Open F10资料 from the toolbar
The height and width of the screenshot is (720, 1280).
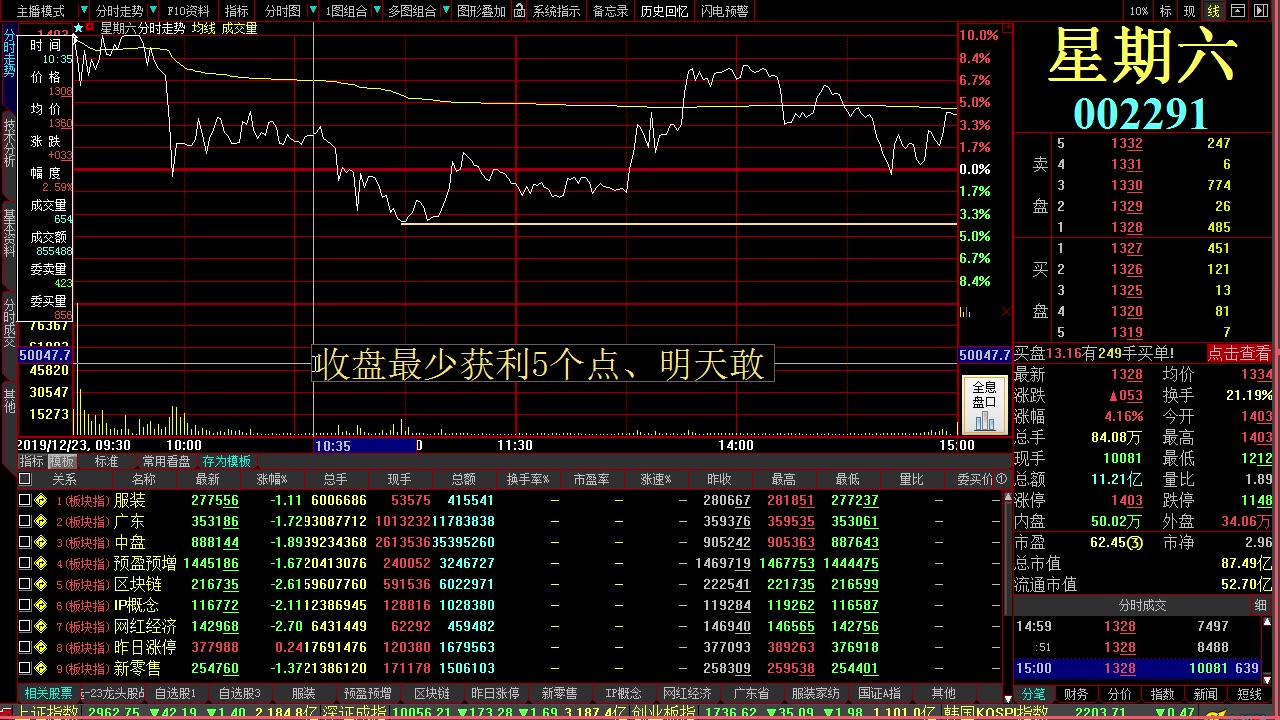[188, 11]
